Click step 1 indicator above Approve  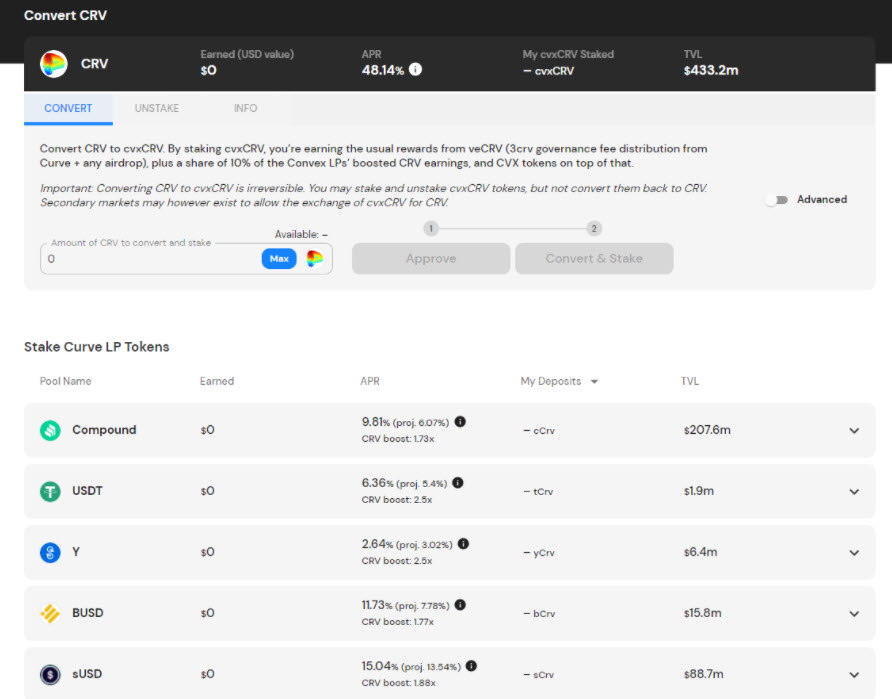[431, 229]
